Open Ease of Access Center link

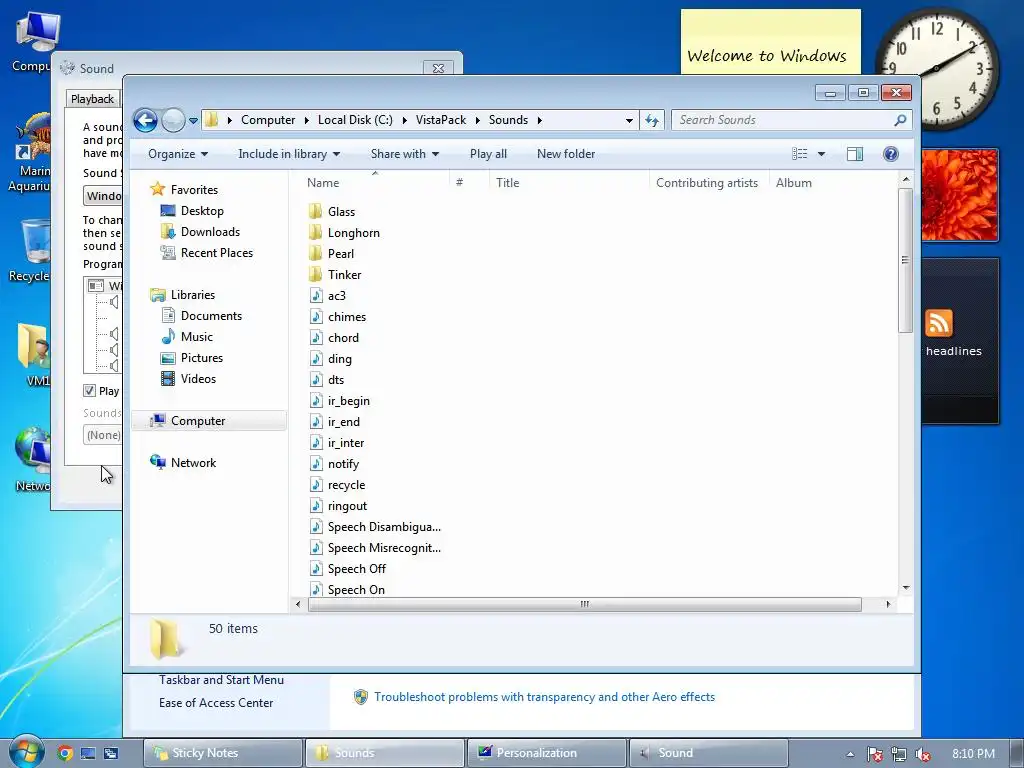click(x=216, y=703)
